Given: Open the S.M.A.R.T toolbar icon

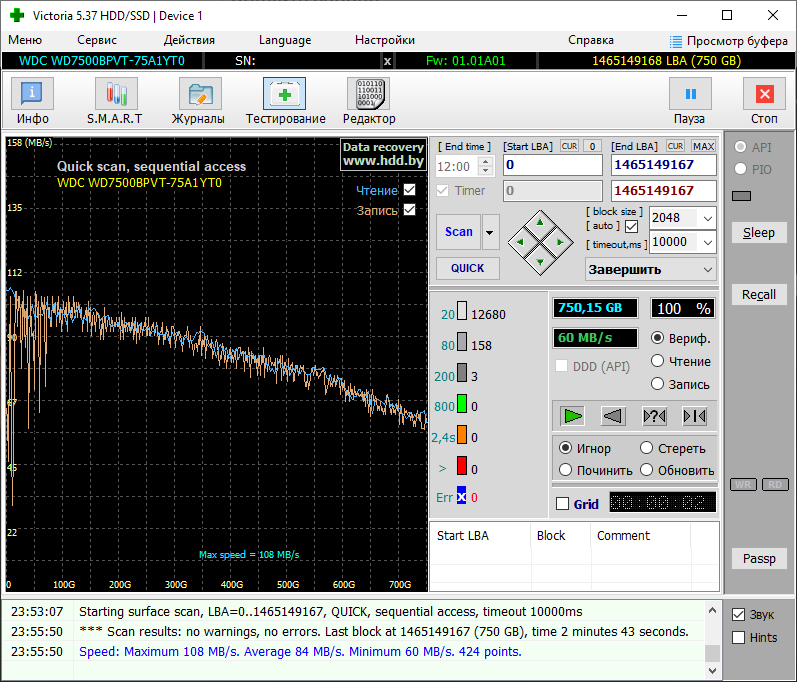Looking at the screenshot, I should click(115, 95).
